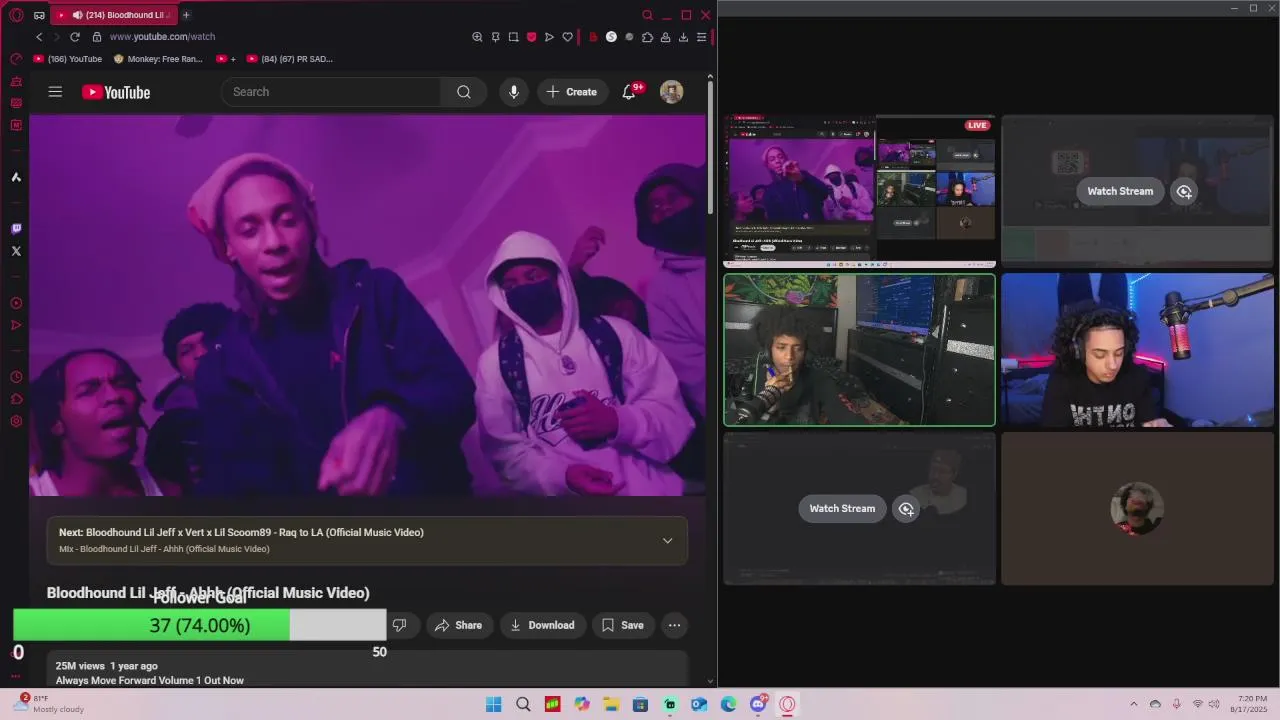Download the video

tap(542, 625)
